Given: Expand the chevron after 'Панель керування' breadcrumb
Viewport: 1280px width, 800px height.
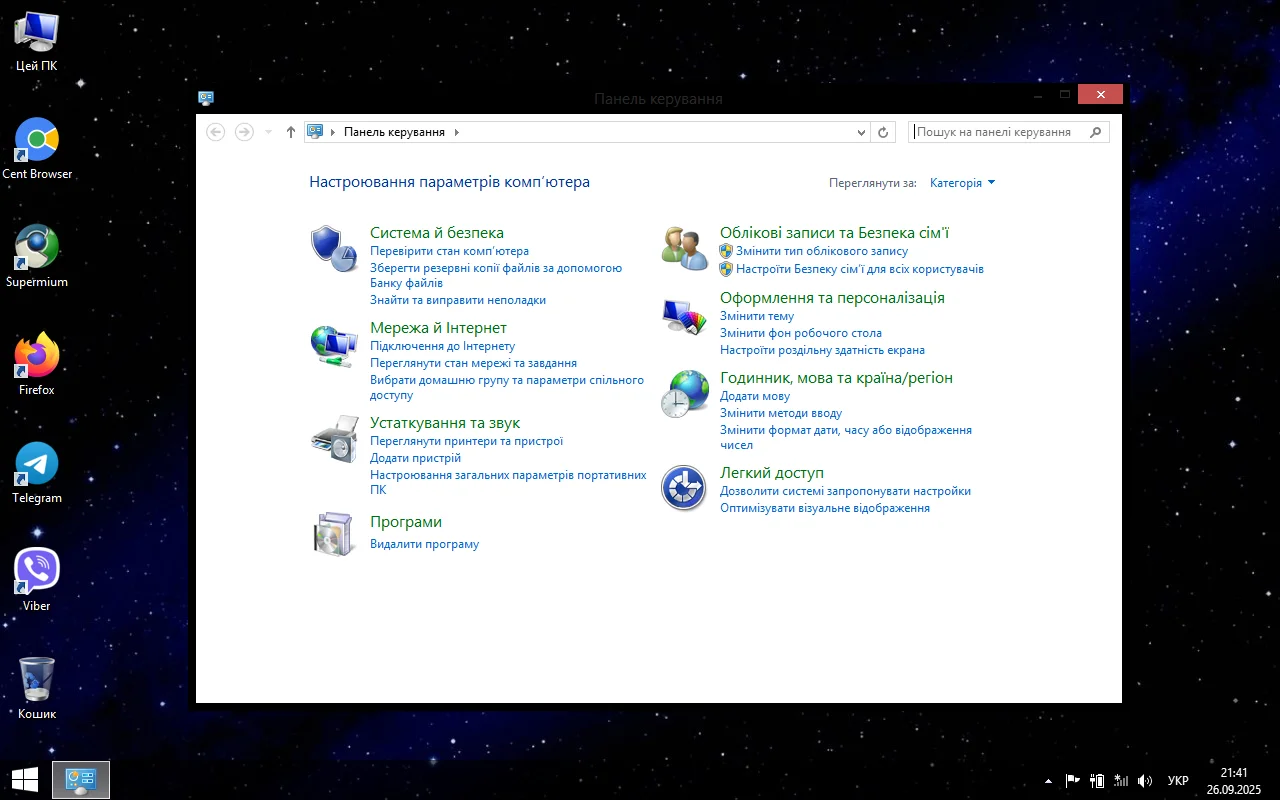Looking at the screenshot, I should pos(457,132).
